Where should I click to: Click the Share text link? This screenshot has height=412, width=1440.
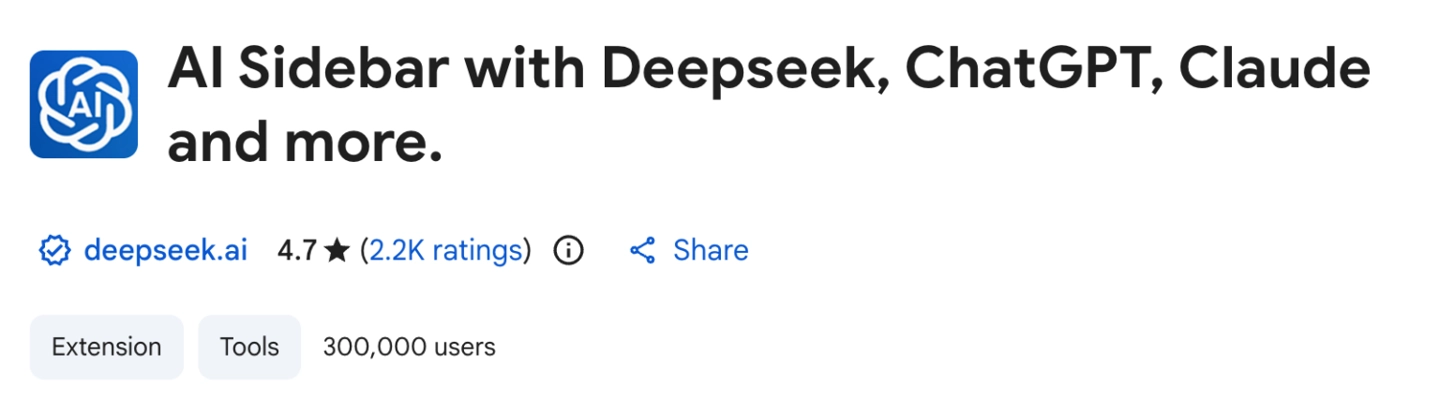710,250
